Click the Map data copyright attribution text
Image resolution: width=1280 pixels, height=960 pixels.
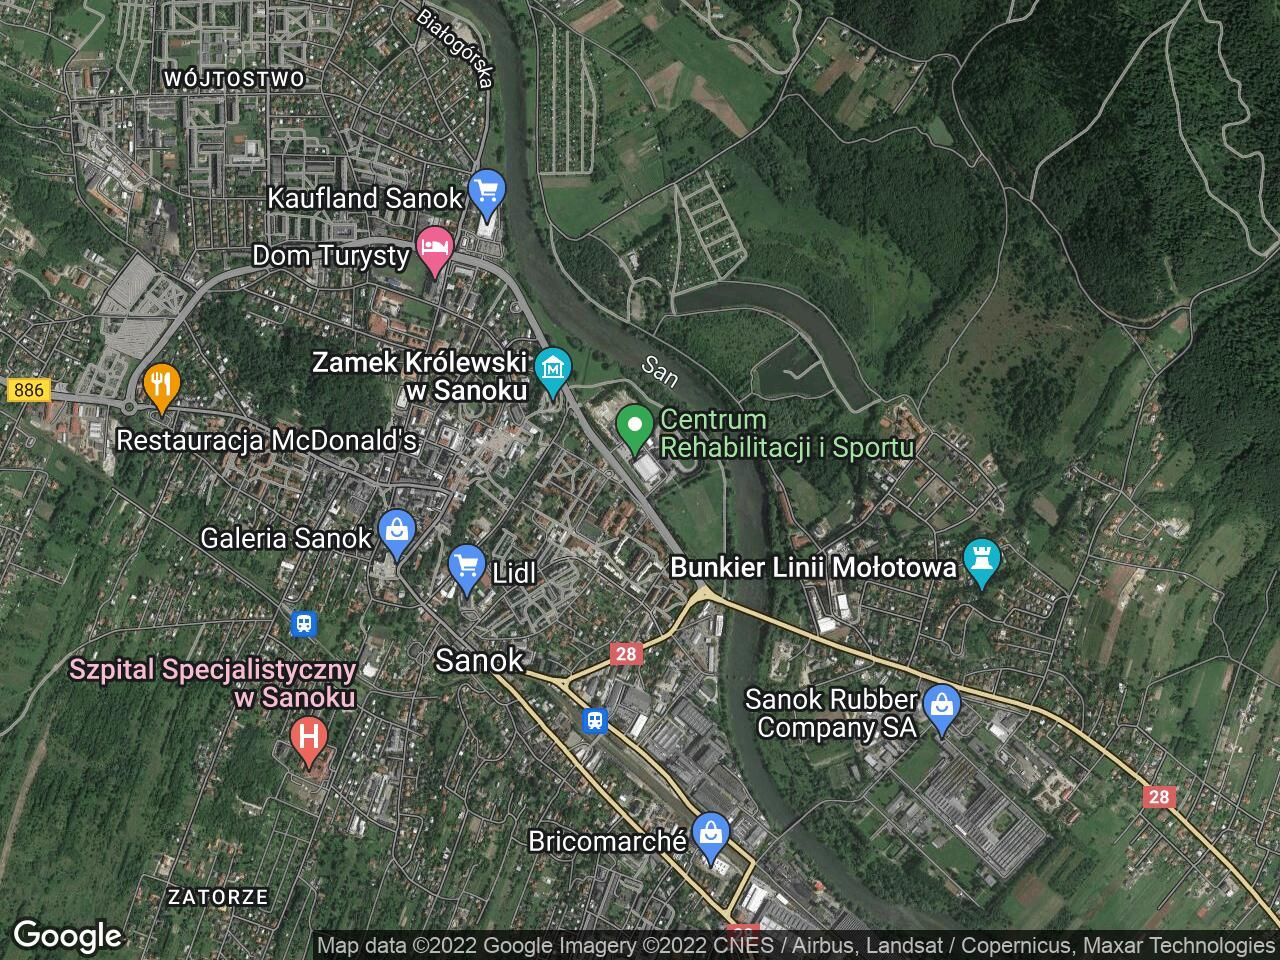coord(797,945)
